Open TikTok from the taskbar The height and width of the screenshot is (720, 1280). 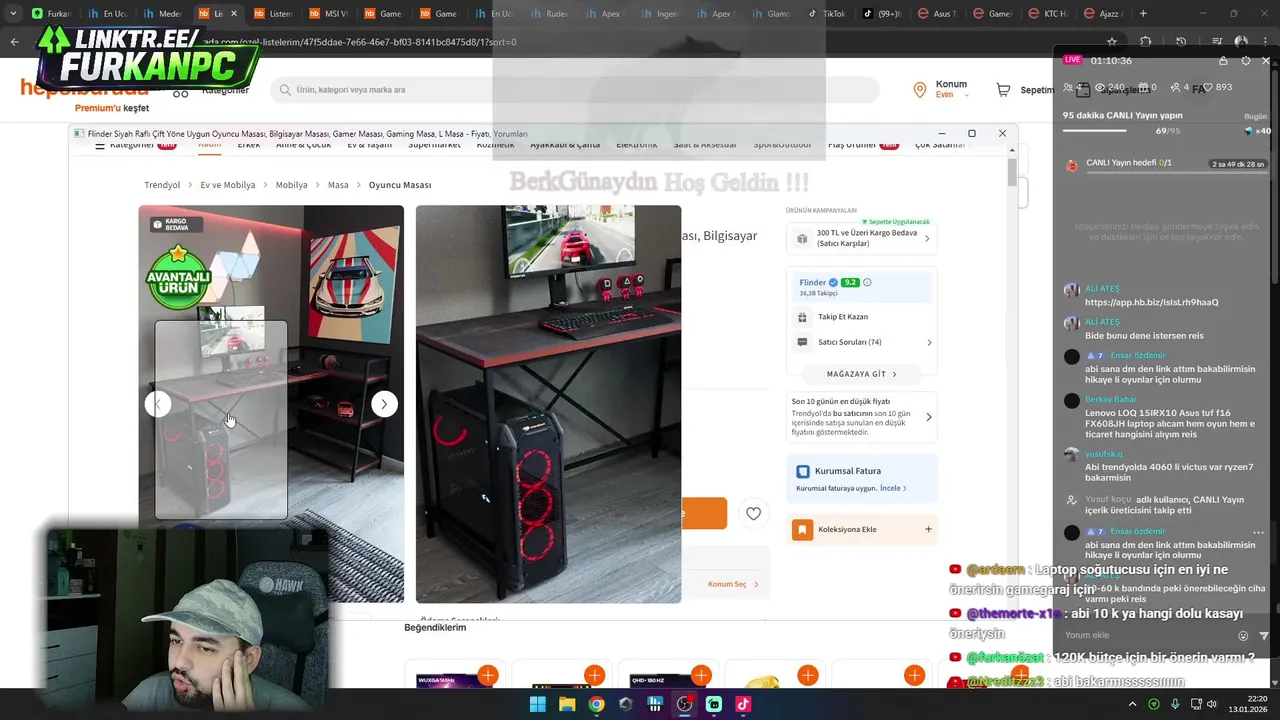(x=743, y=704)
